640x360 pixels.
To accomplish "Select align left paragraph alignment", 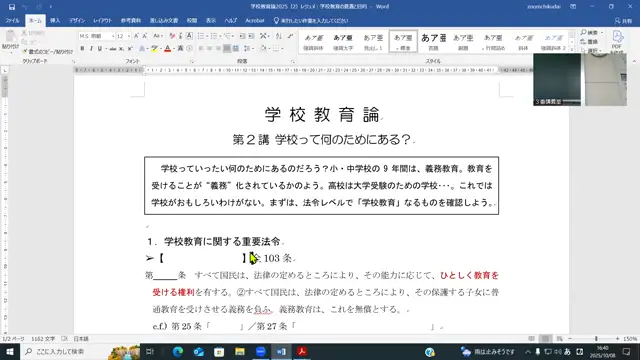I will coord(201,49).
